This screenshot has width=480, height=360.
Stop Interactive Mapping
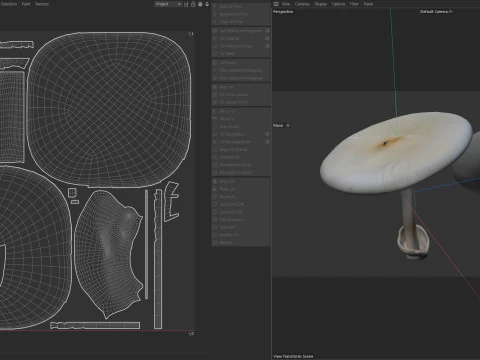tap(241, 78)
